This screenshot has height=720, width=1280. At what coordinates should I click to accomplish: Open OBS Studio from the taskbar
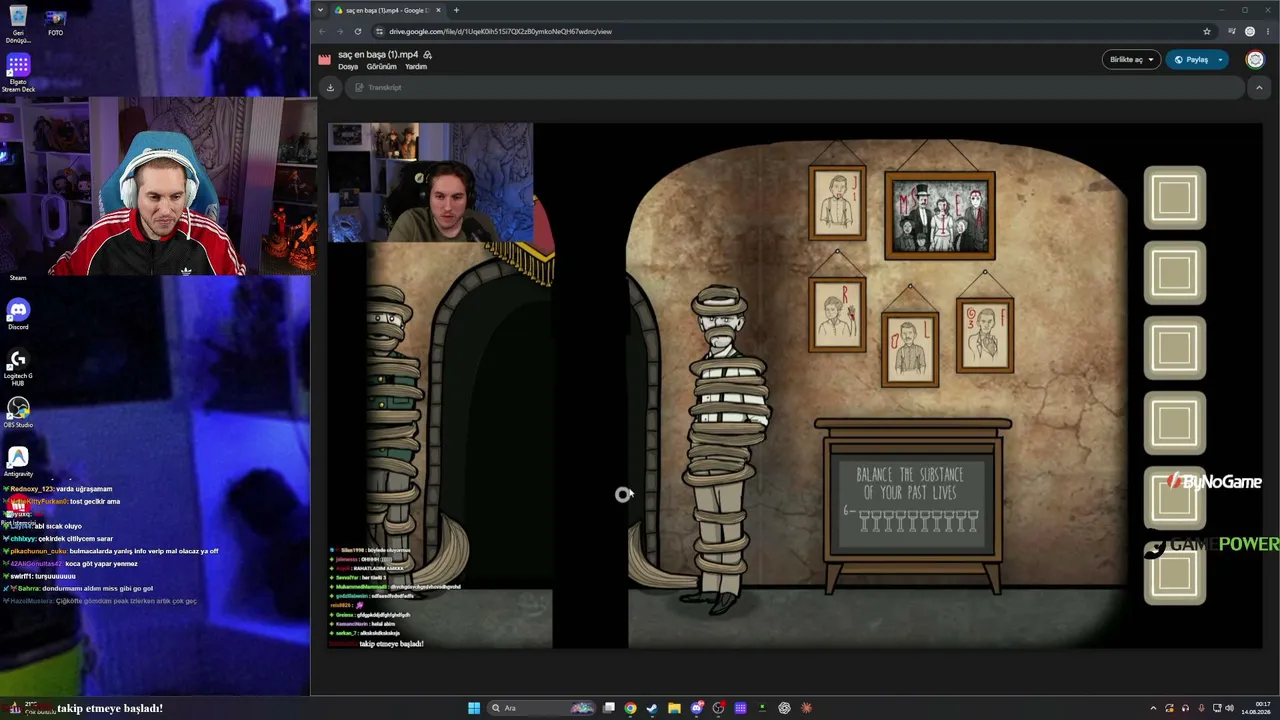(x=719, y=708)
